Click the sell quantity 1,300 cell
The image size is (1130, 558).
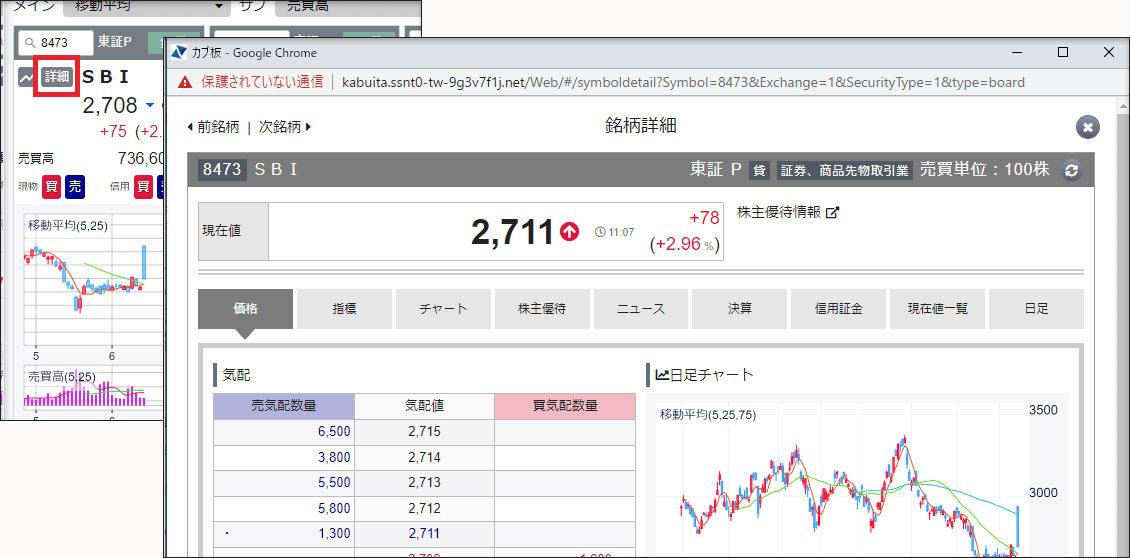coord(284,533)
